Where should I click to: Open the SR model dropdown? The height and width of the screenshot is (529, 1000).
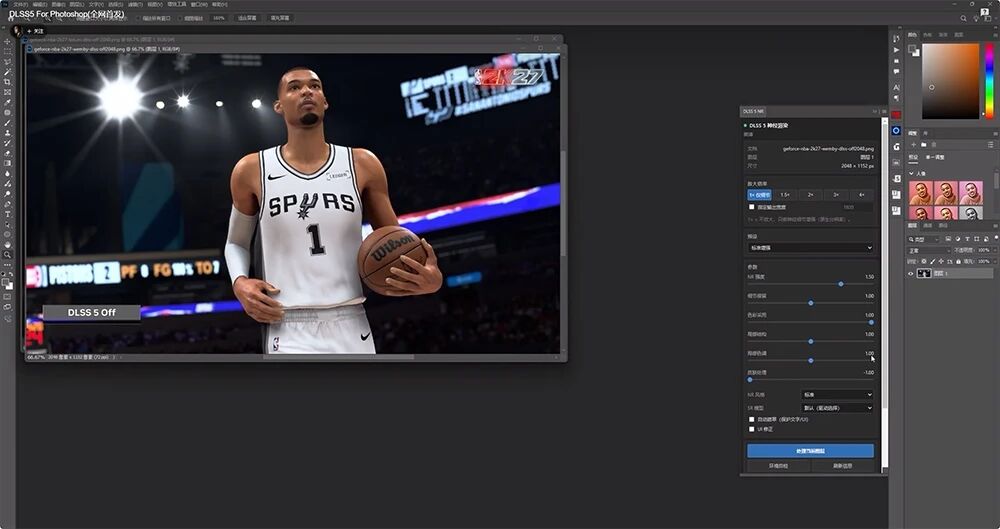click(x=837, y=408)
